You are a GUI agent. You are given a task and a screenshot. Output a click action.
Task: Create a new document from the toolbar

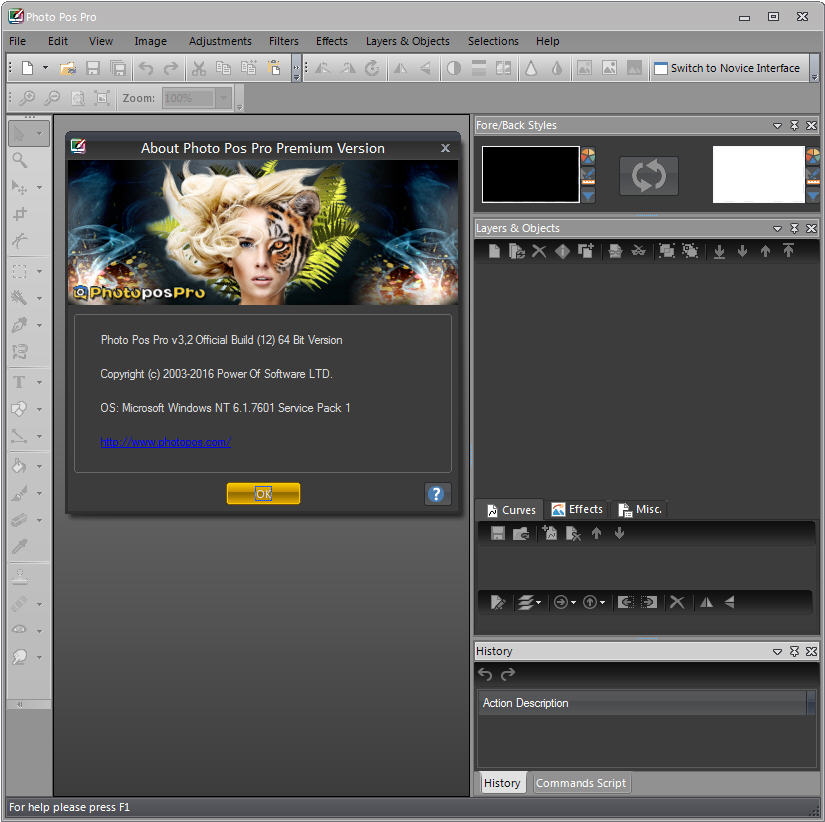tap(27, 68)
